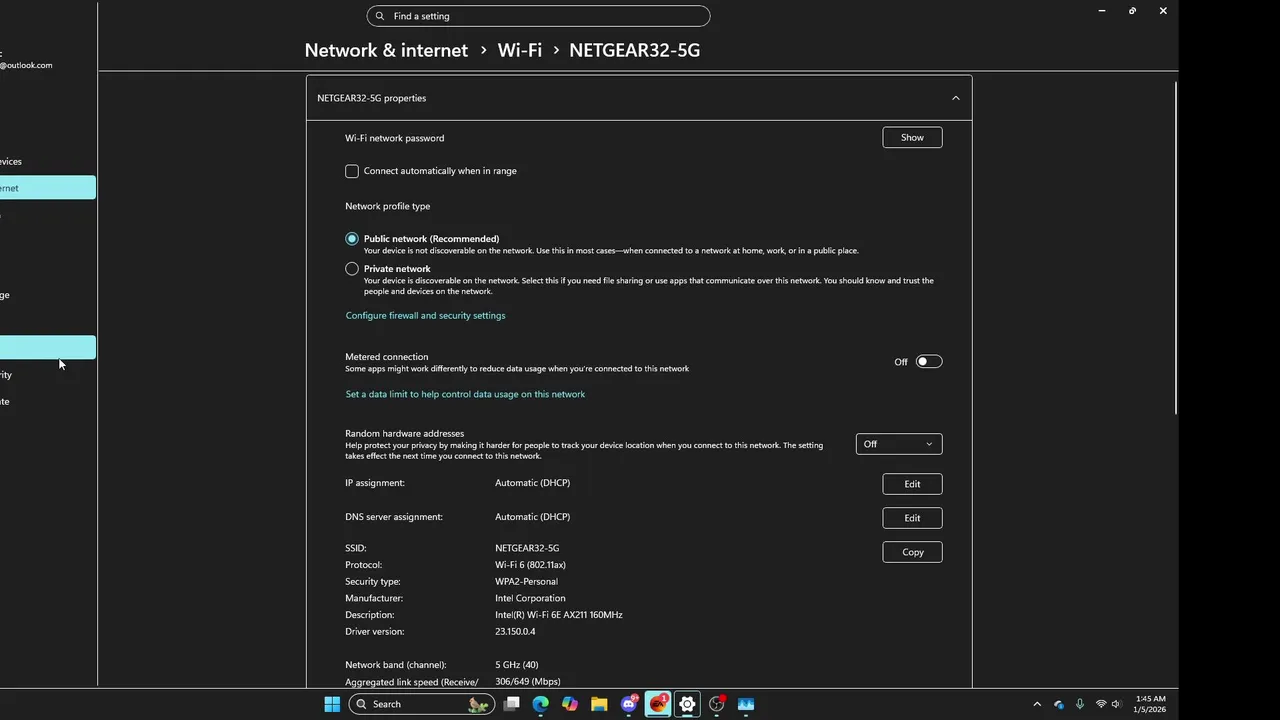Show hidden icons in the system tray

pos(1037,704)
